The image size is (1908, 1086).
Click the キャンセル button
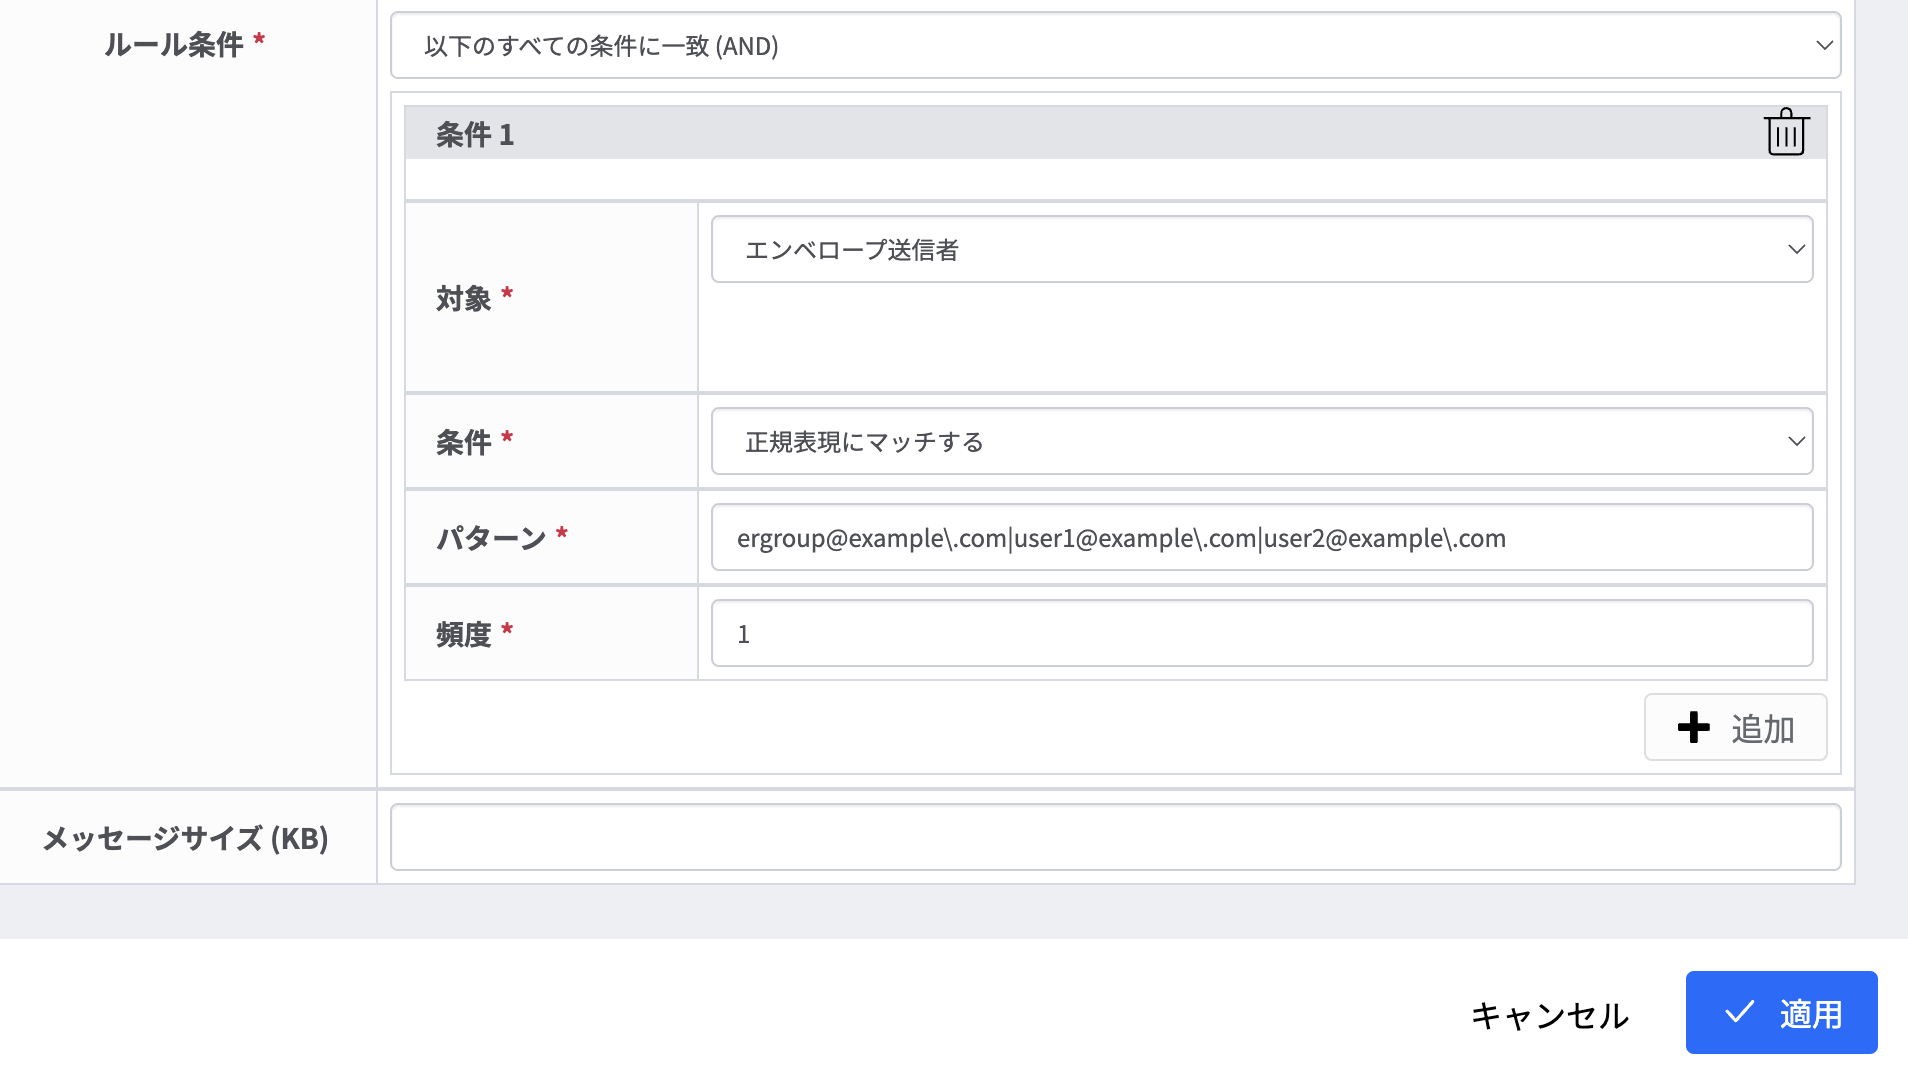tap(1549, 1015)
